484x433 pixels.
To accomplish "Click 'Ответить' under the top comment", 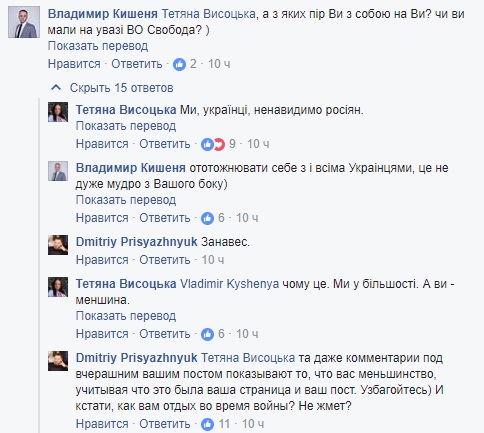I will (137, 64).
